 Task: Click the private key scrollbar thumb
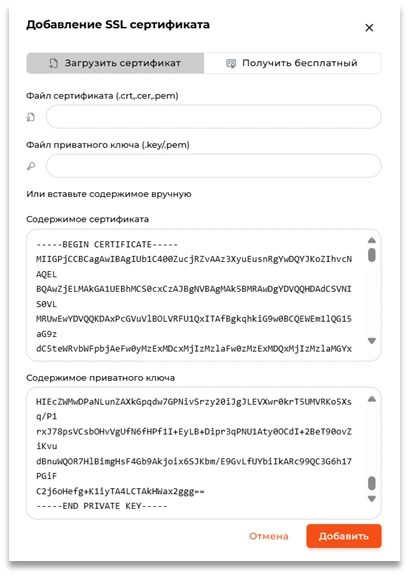(371, 483)
